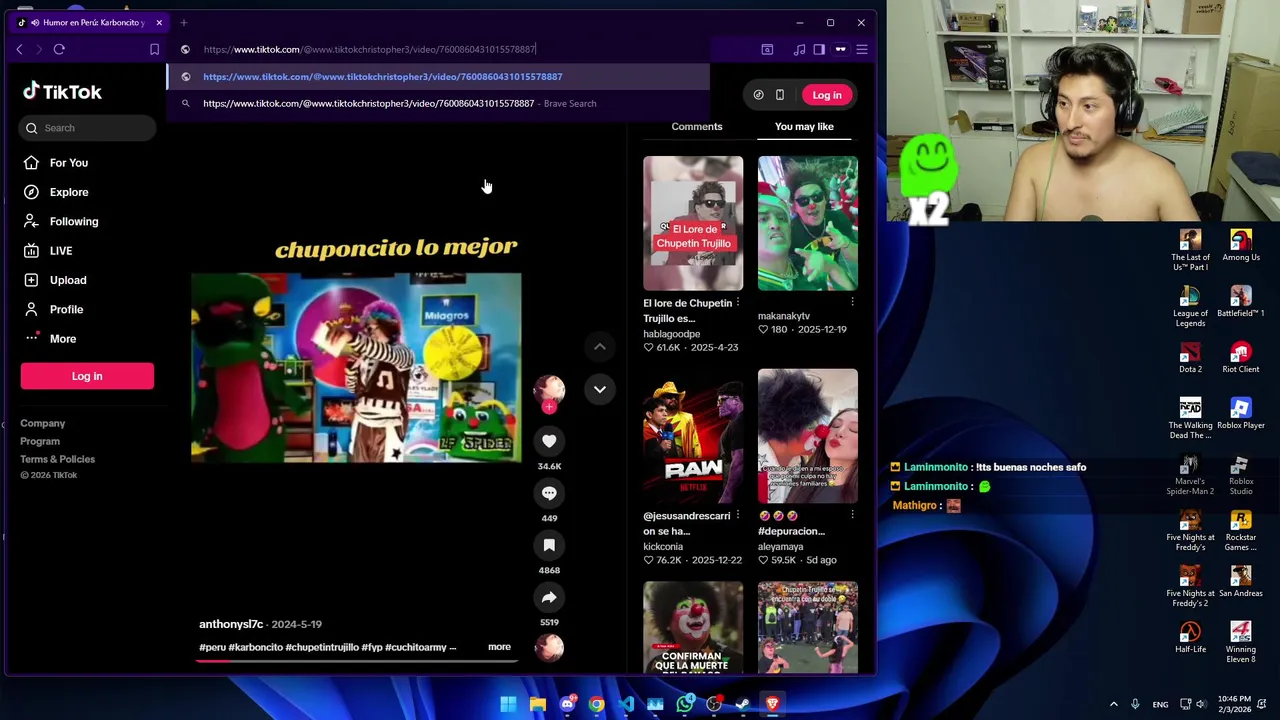Open options for makanakytv video
This screenshot has height=720, width=1280.
click(x=852, y=302)
